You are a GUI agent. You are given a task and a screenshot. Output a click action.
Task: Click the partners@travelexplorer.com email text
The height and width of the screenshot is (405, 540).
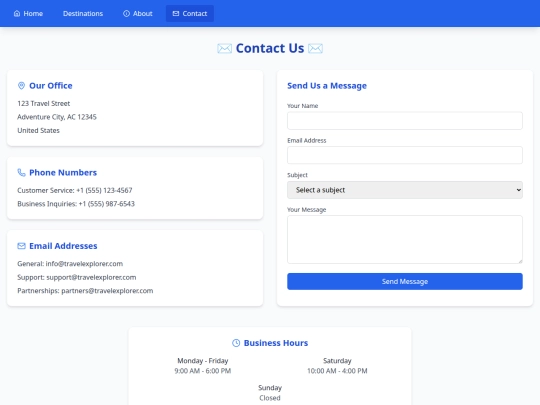[x=107, y=291]
